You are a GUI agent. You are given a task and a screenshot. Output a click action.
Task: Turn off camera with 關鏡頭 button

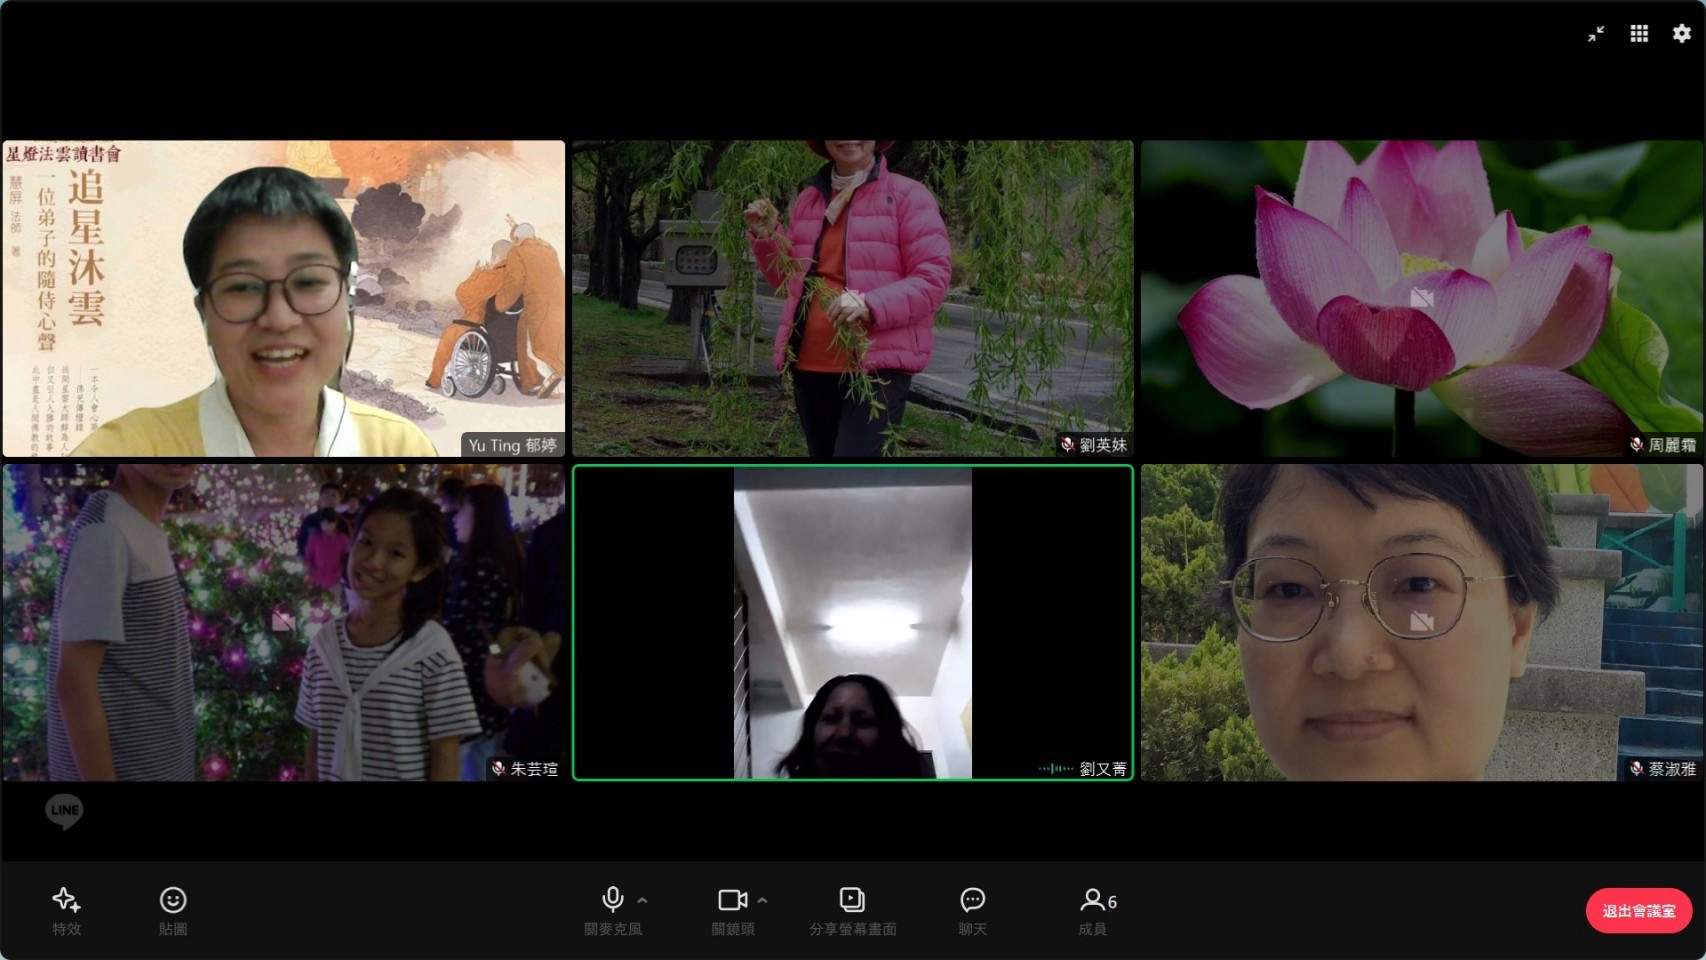(733, 901)
